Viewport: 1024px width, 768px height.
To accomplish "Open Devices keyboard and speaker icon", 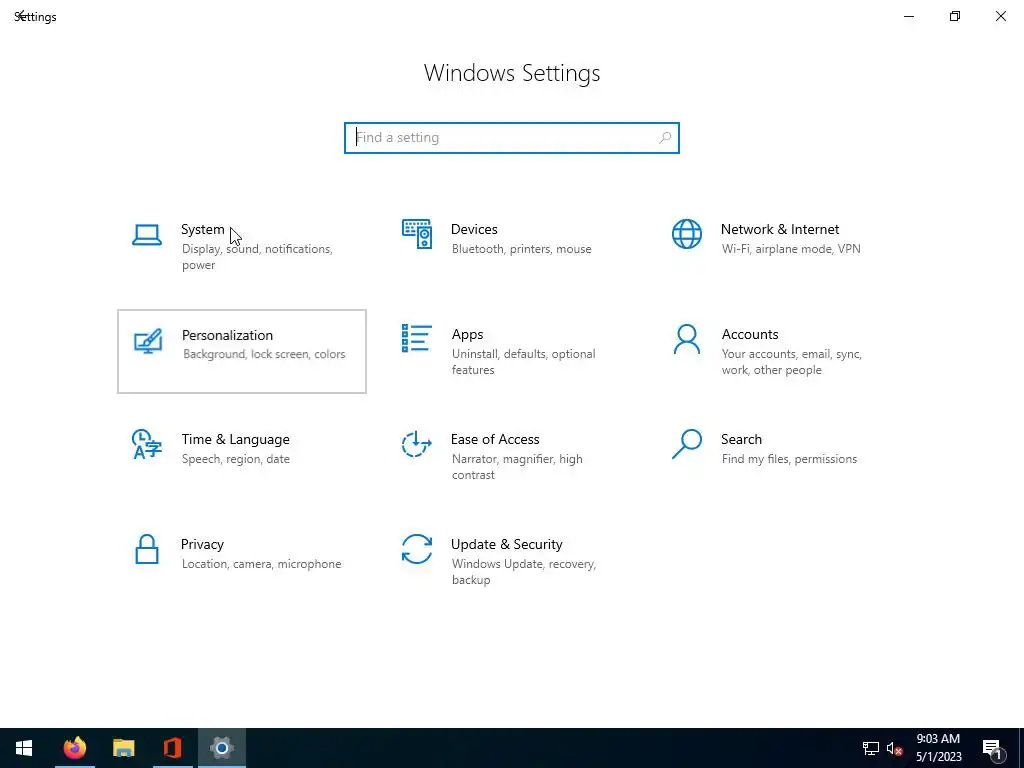I will 417,234.
